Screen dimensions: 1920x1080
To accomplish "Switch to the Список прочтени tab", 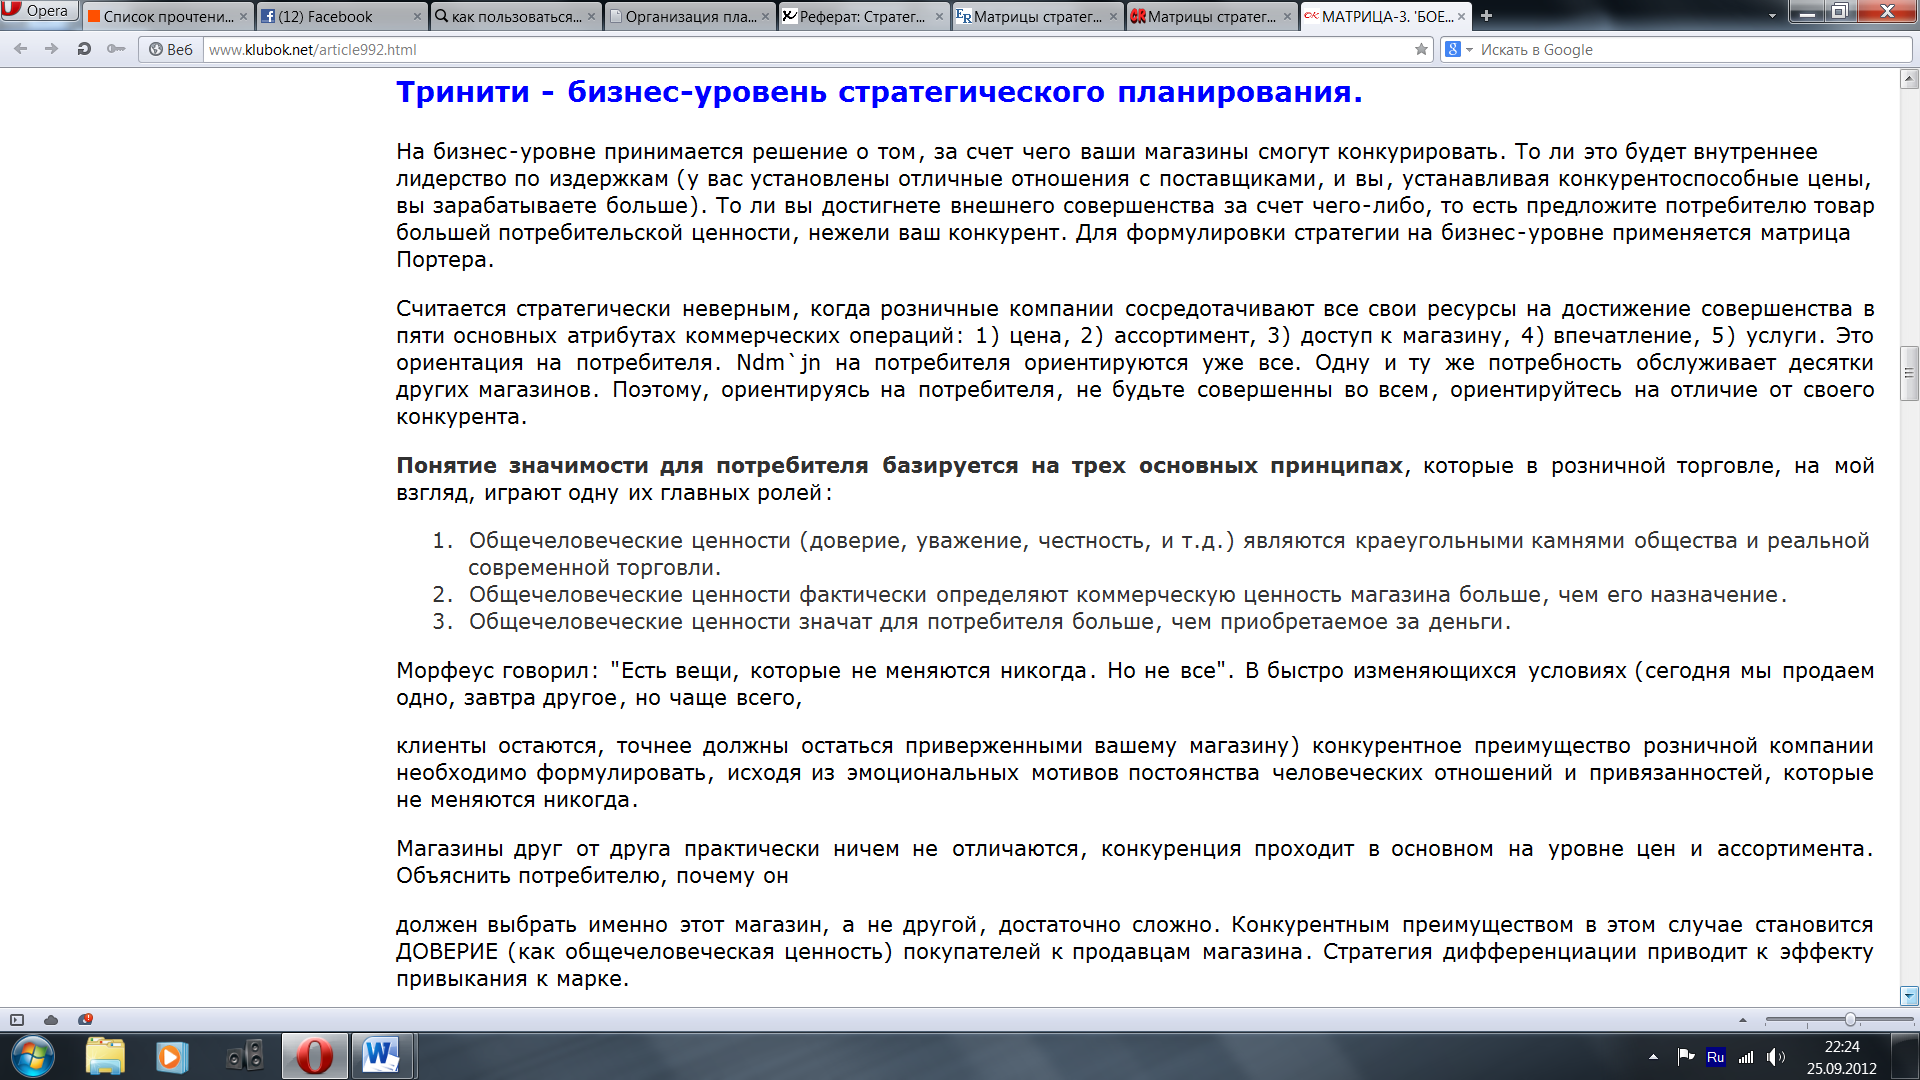I will (x=167, y=16).
